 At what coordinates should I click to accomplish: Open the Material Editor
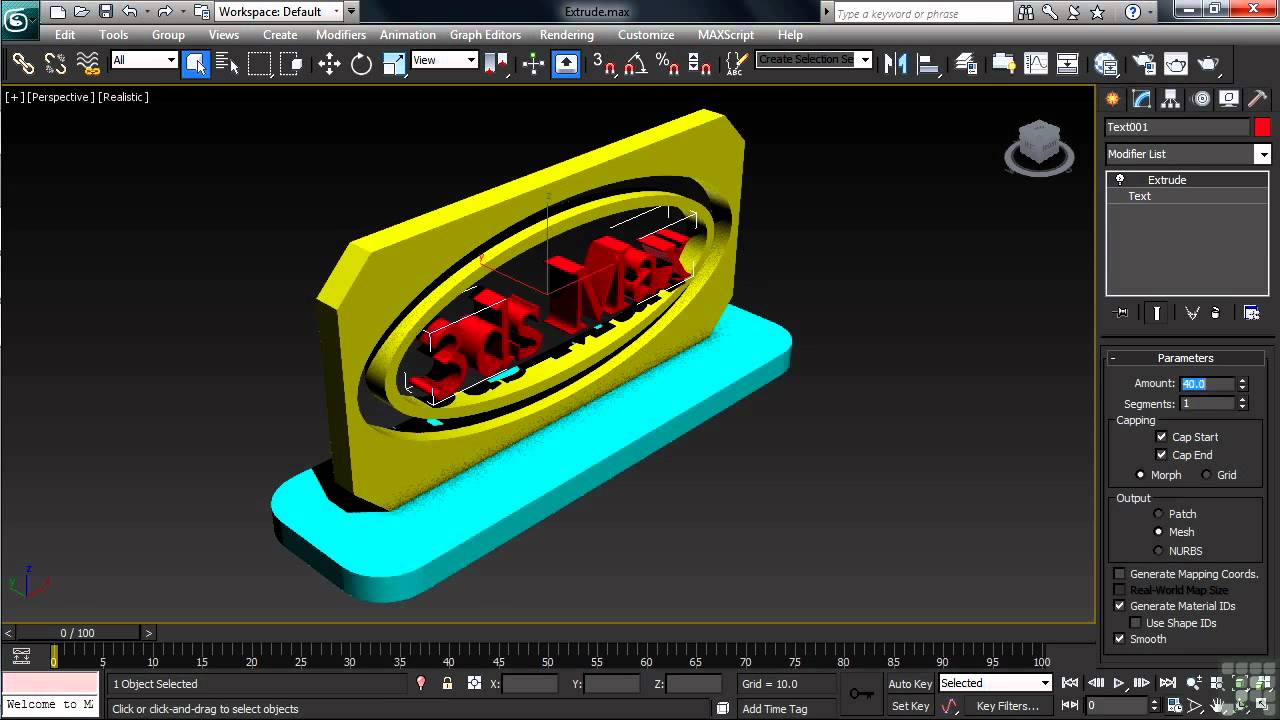pyautogui.click(x=1106, y=64)
